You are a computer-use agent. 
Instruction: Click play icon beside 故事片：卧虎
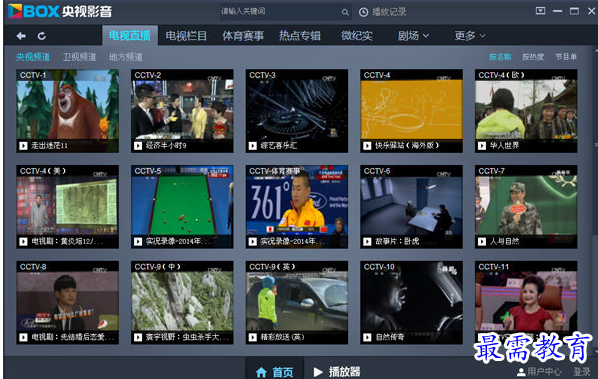[x=367, y=241]
